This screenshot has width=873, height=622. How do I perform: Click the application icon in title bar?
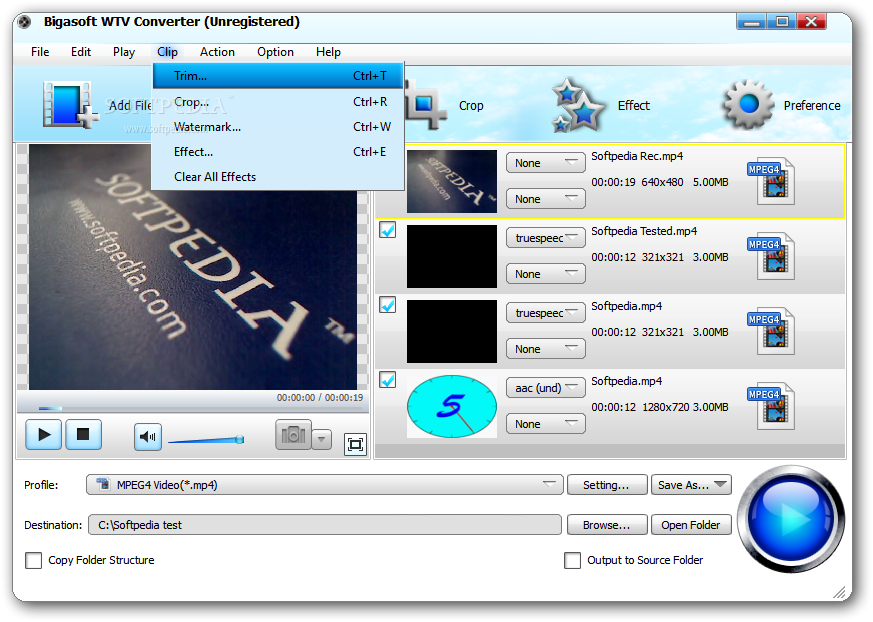24,22
